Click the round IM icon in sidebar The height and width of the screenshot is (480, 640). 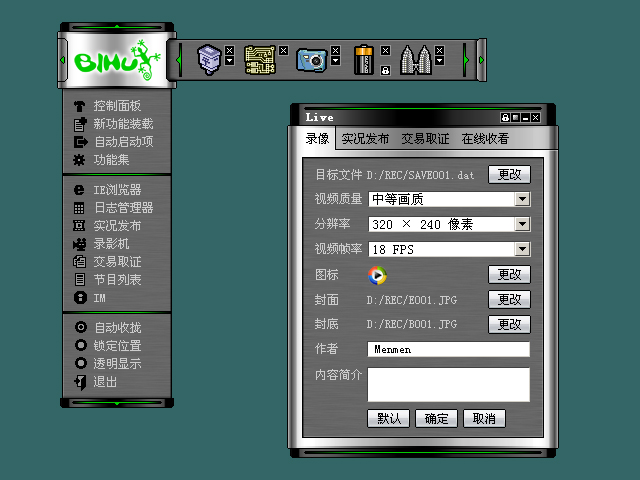click(x=80, y=298)
